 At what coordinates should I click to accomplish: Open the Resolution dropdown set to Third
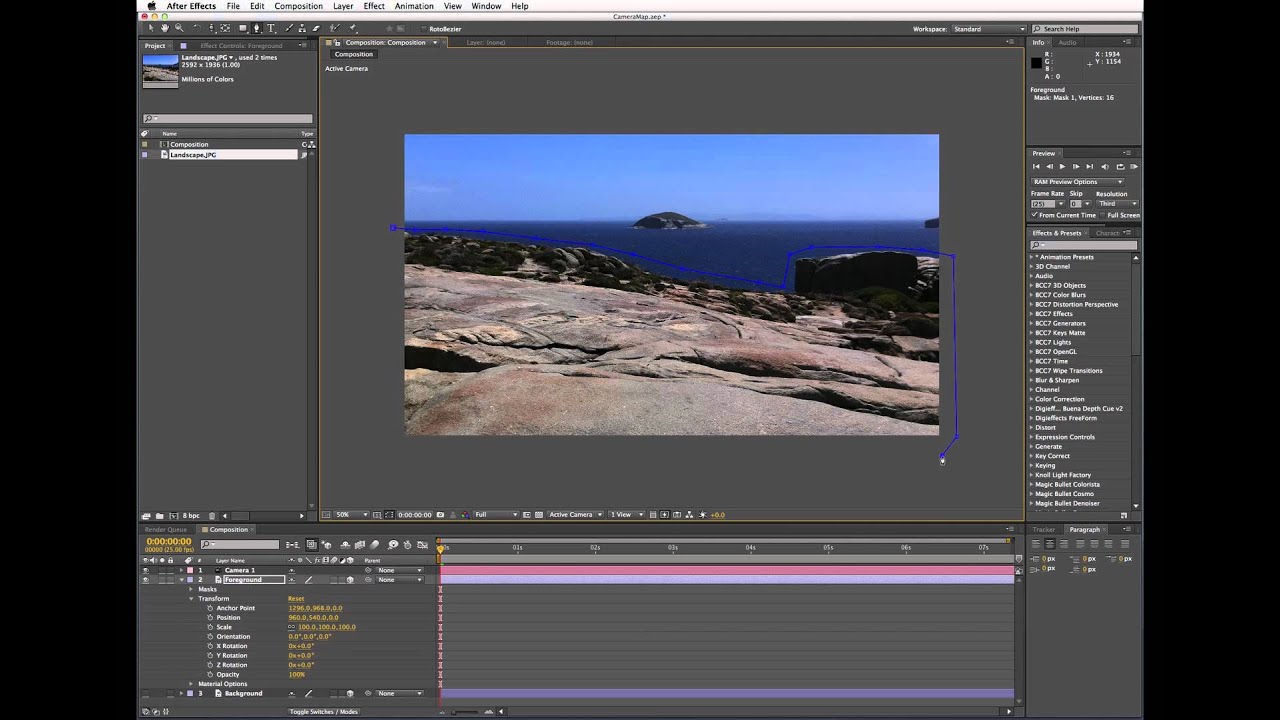(x=1116, y=204)
